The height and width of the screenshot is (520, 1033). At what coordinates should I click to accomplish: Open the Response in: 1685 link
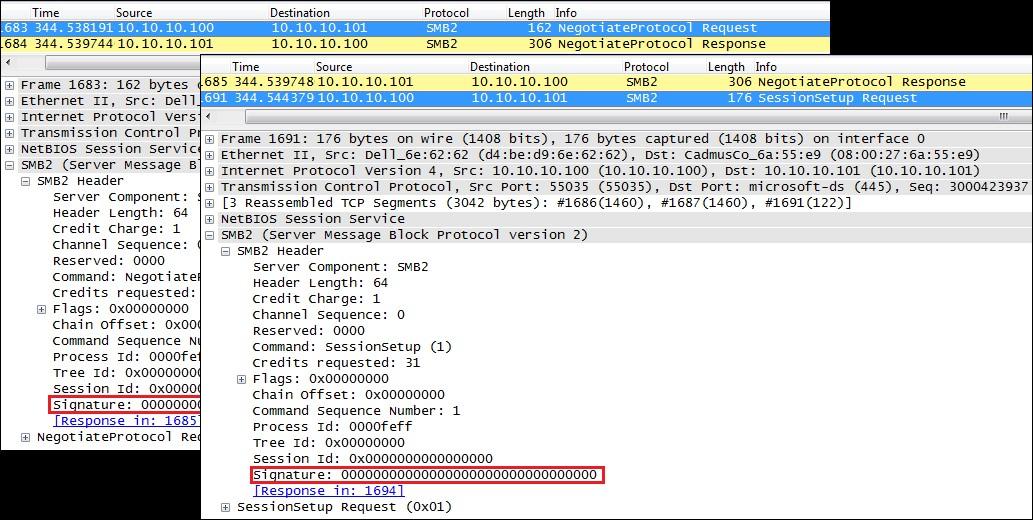(125, 420)
